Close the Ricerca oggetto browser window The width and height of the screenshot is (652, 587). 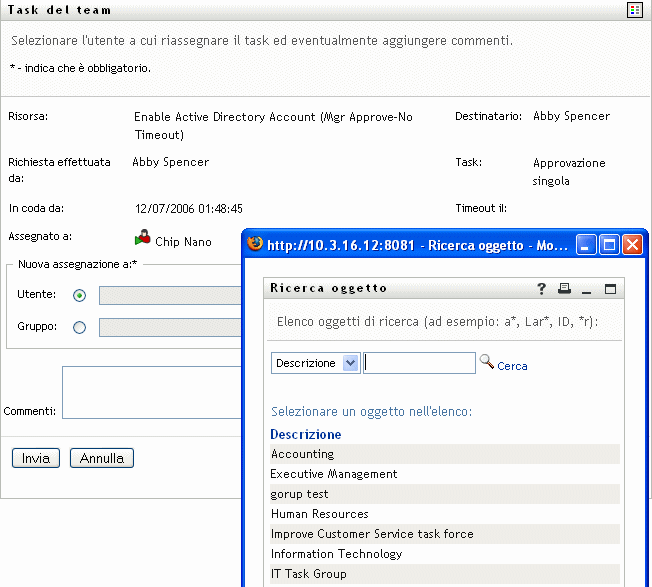[x=632, y=245]
